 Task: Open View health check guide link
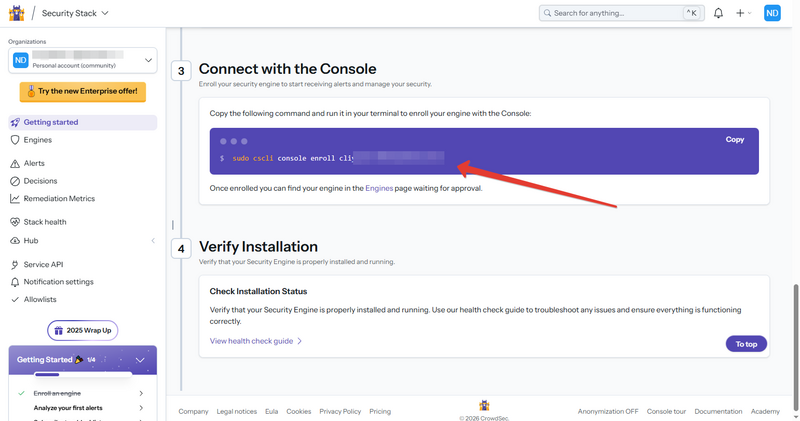coord(256,341)
